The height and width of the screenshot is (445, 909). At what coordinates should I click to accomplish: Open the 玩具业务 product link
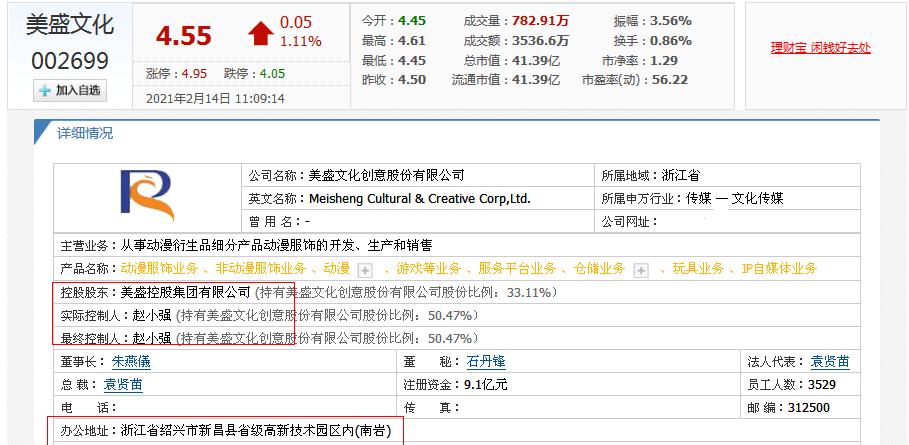click(698, 268)
